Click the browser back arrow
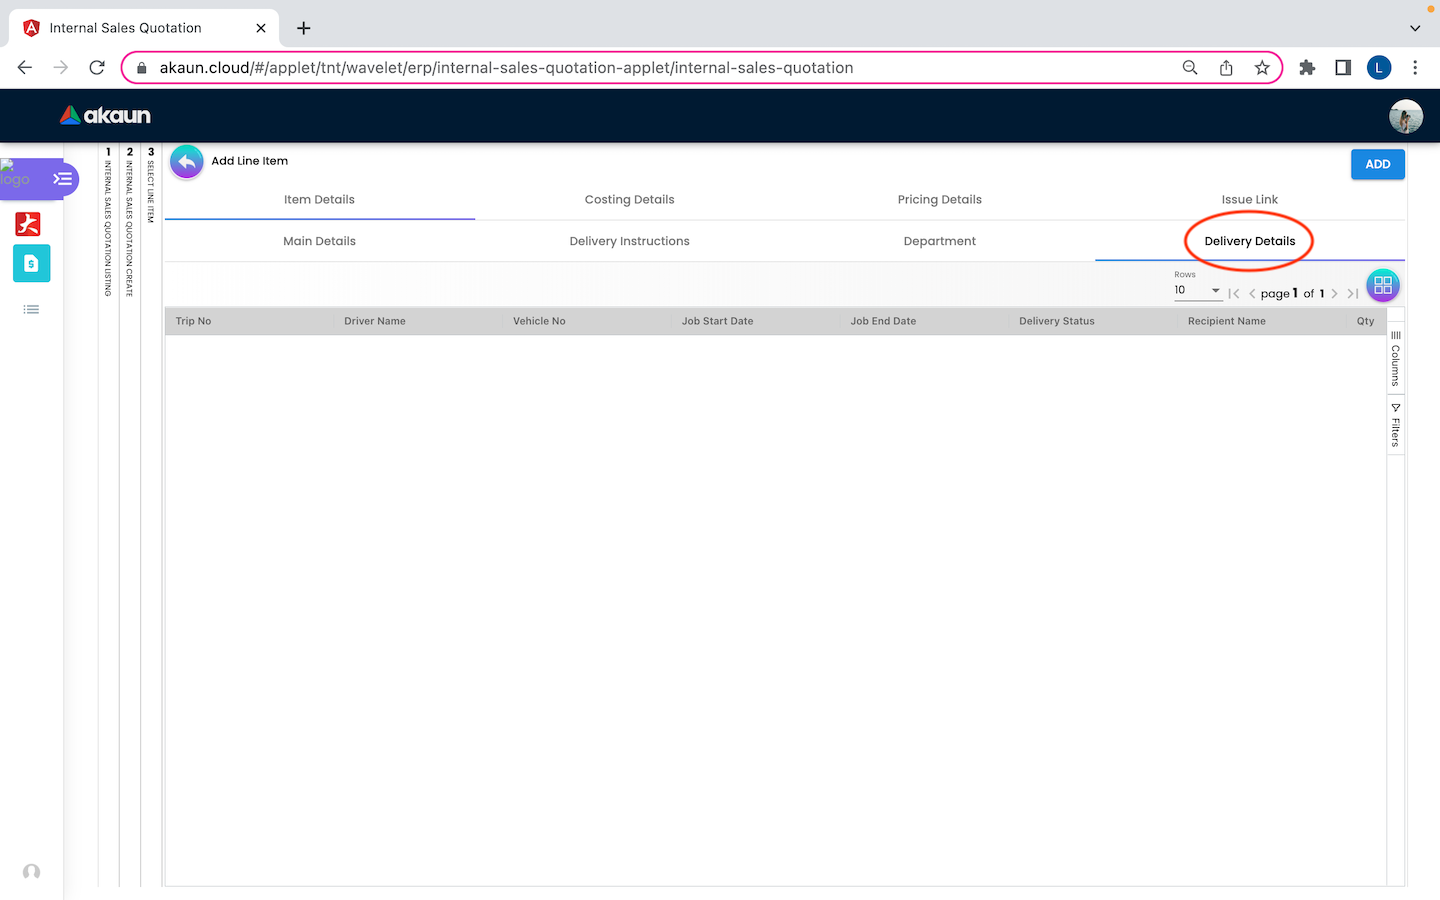 click(x=25, y=68)
